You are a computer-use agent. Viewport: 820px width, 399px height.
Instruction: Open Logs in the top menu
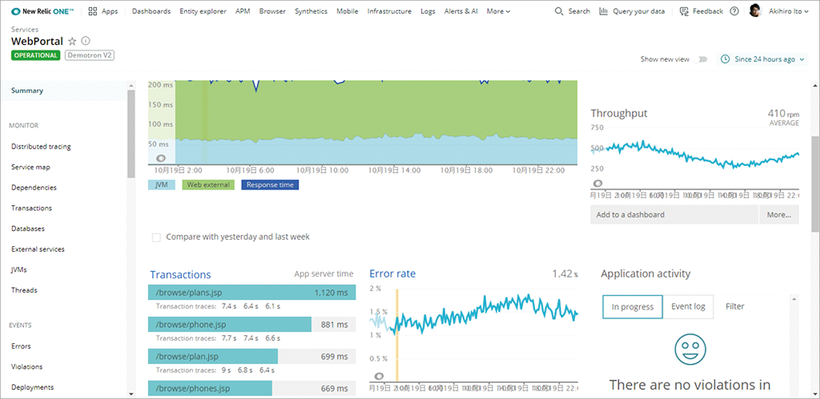(428, 11)
